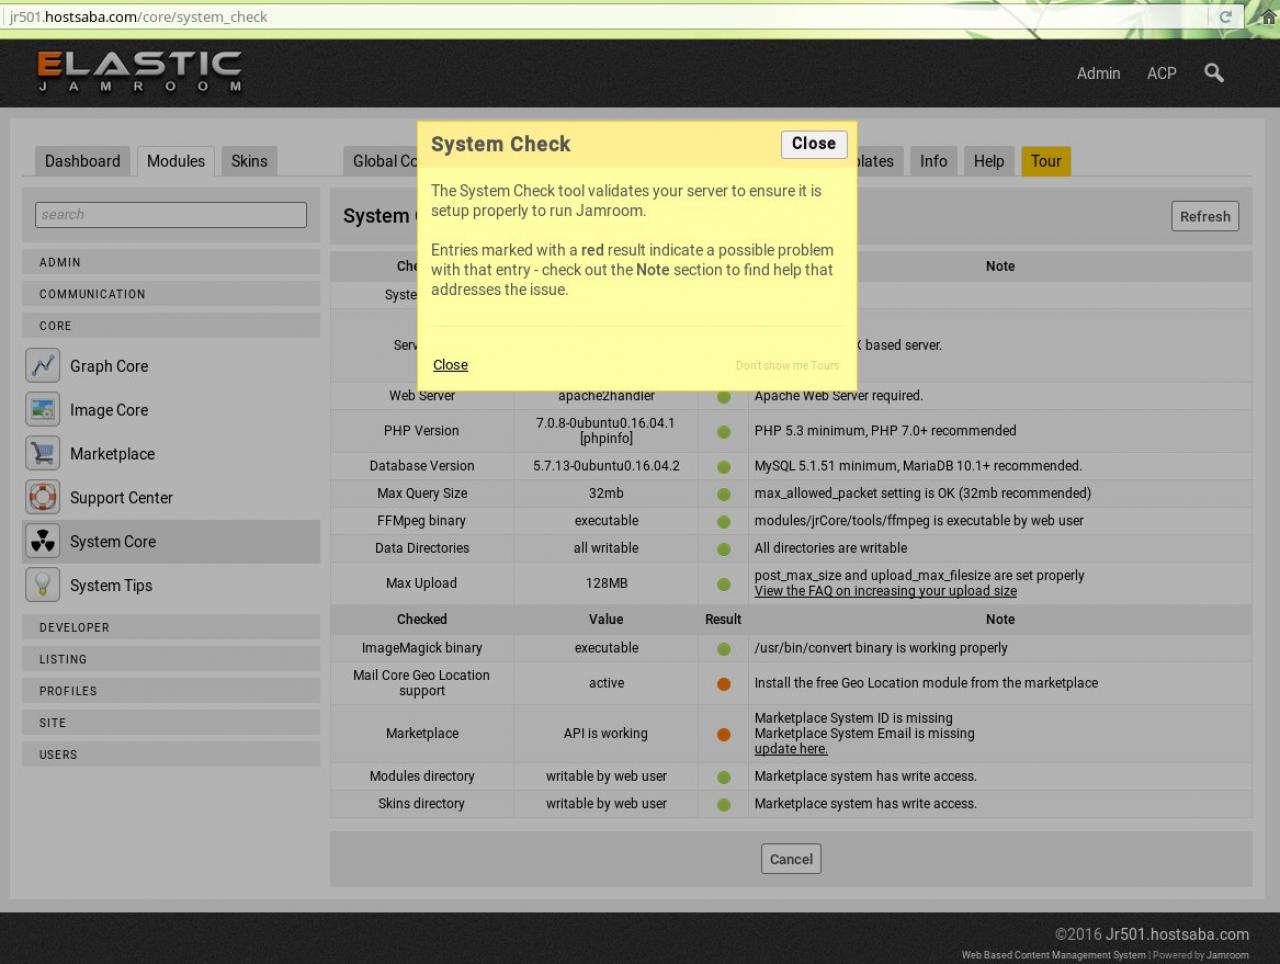The image size is (1280, 964).
Task: Select the Marketplace cart icon
Action: click(43, 454)
